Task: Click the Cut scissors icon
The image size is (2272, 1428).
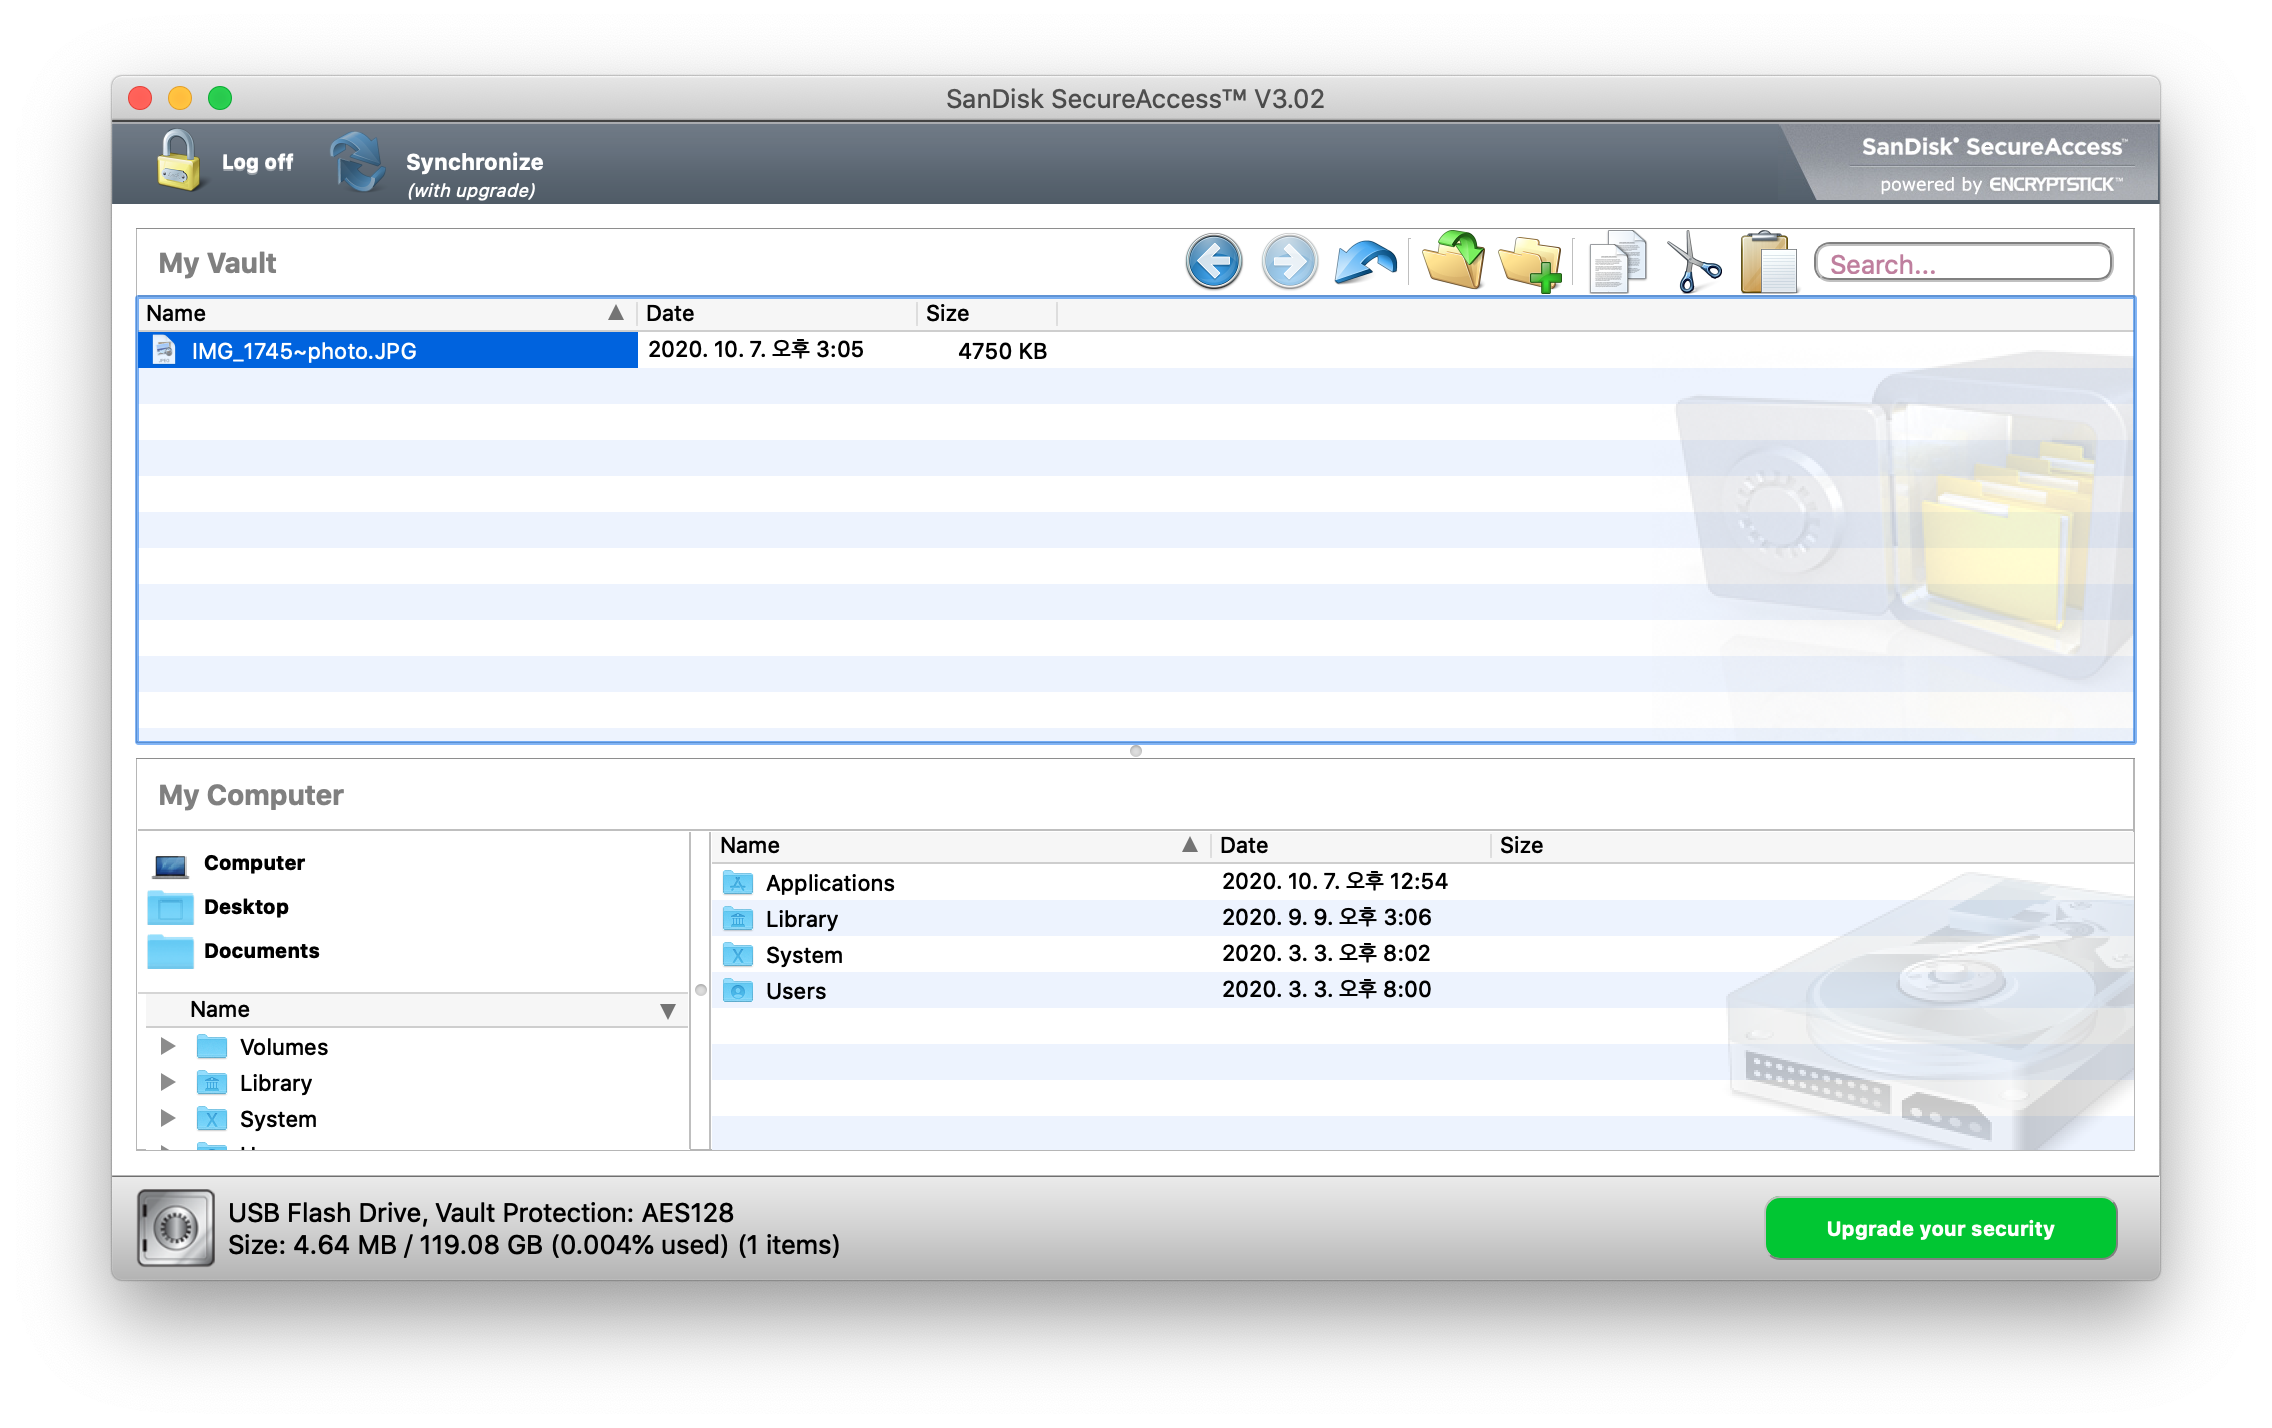Action: tap(1694, 262)
